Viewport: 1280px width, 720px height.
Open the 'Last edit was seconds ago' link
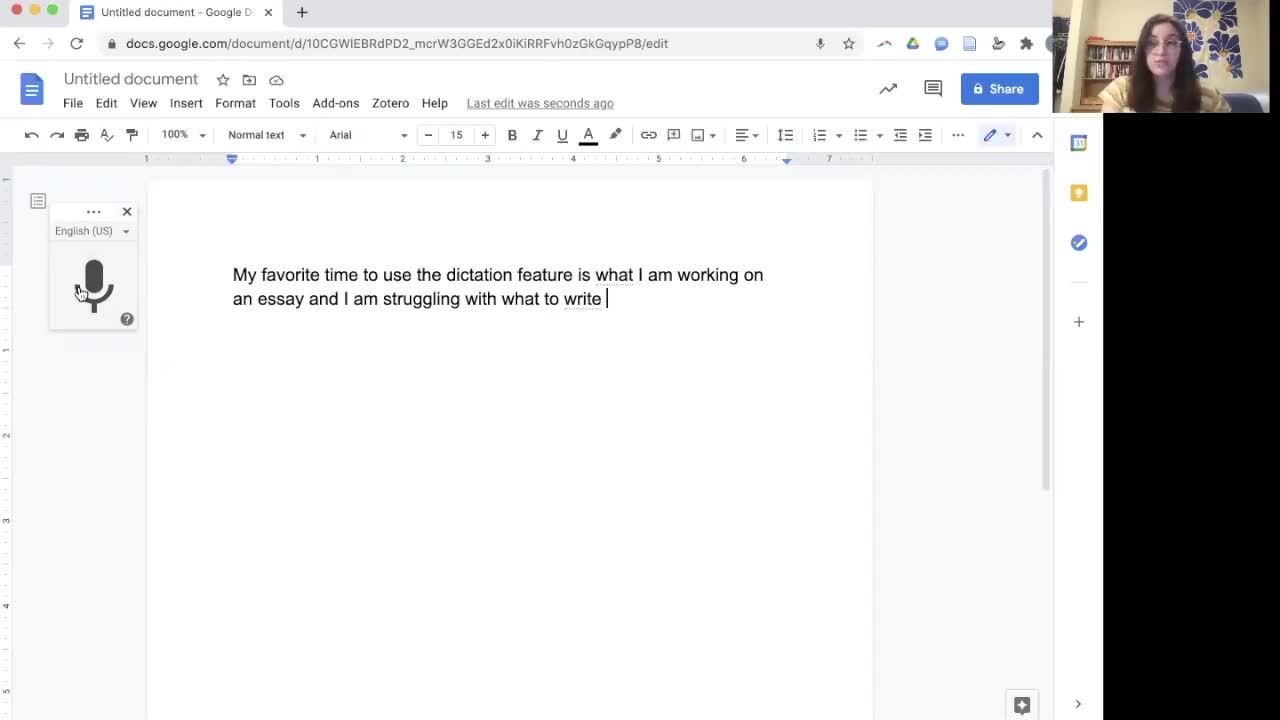click(540, 103)
